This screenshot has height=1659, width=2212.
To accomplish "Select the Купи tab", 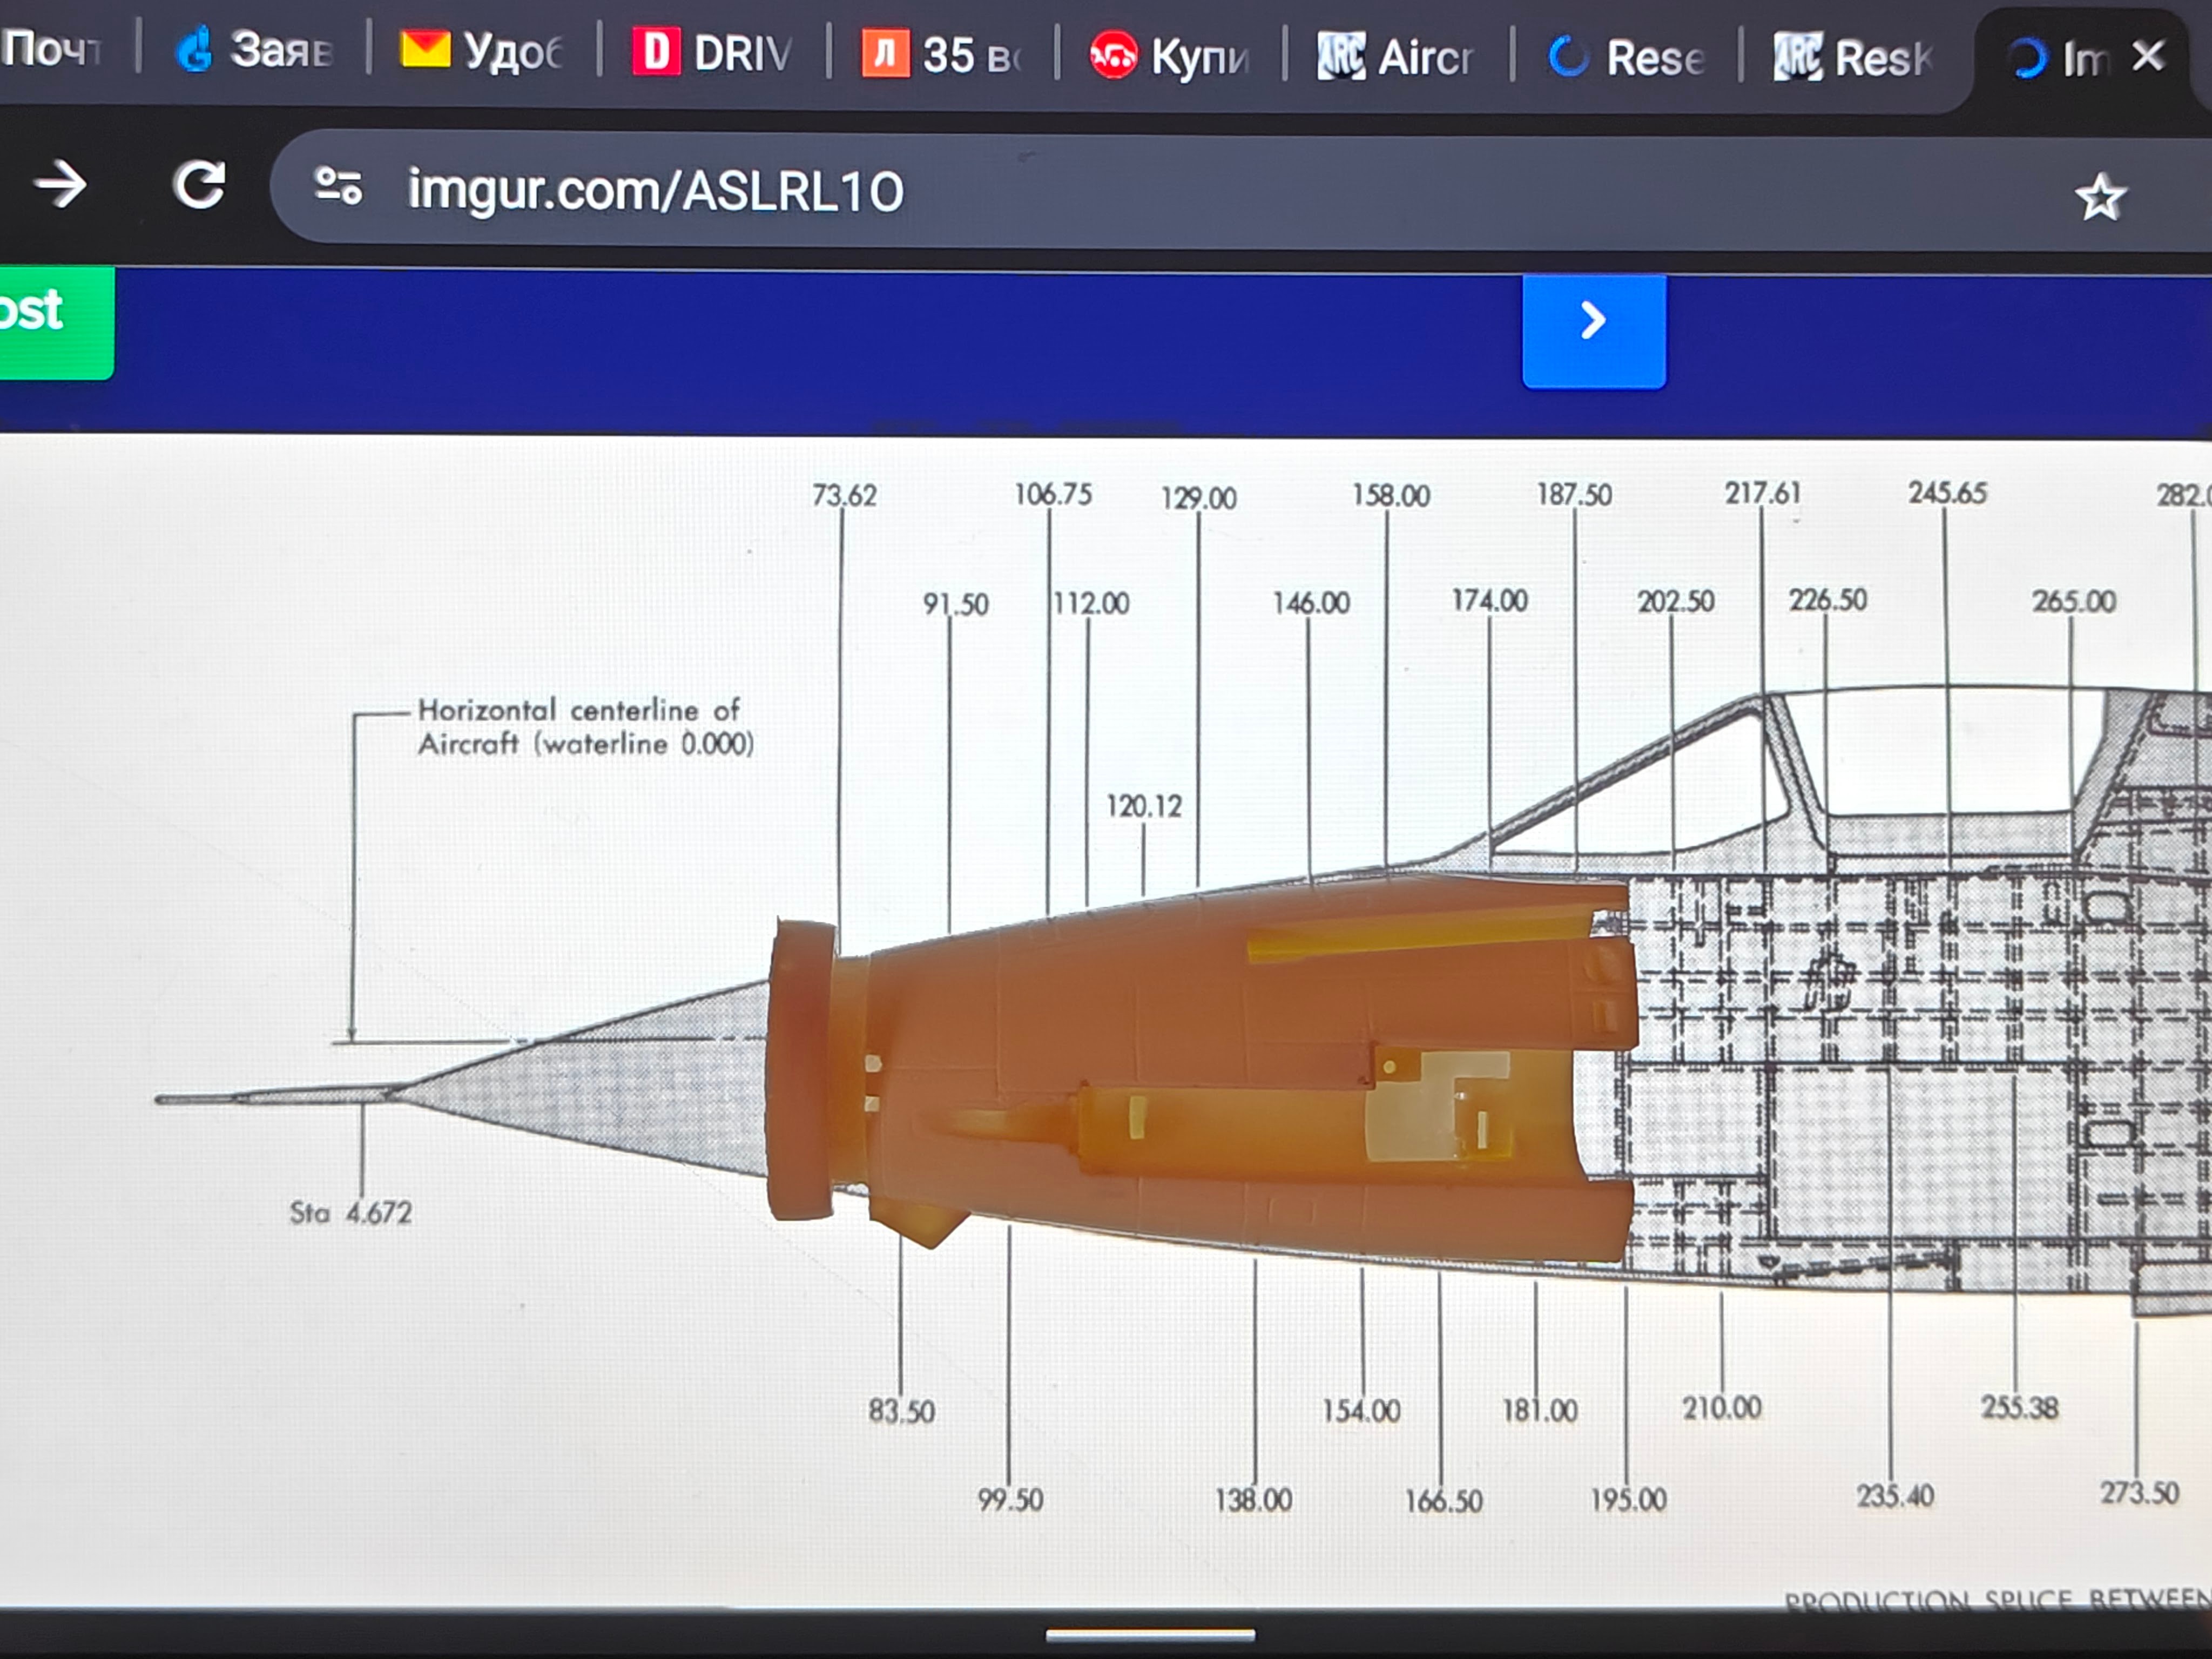I will (1169, 56).
